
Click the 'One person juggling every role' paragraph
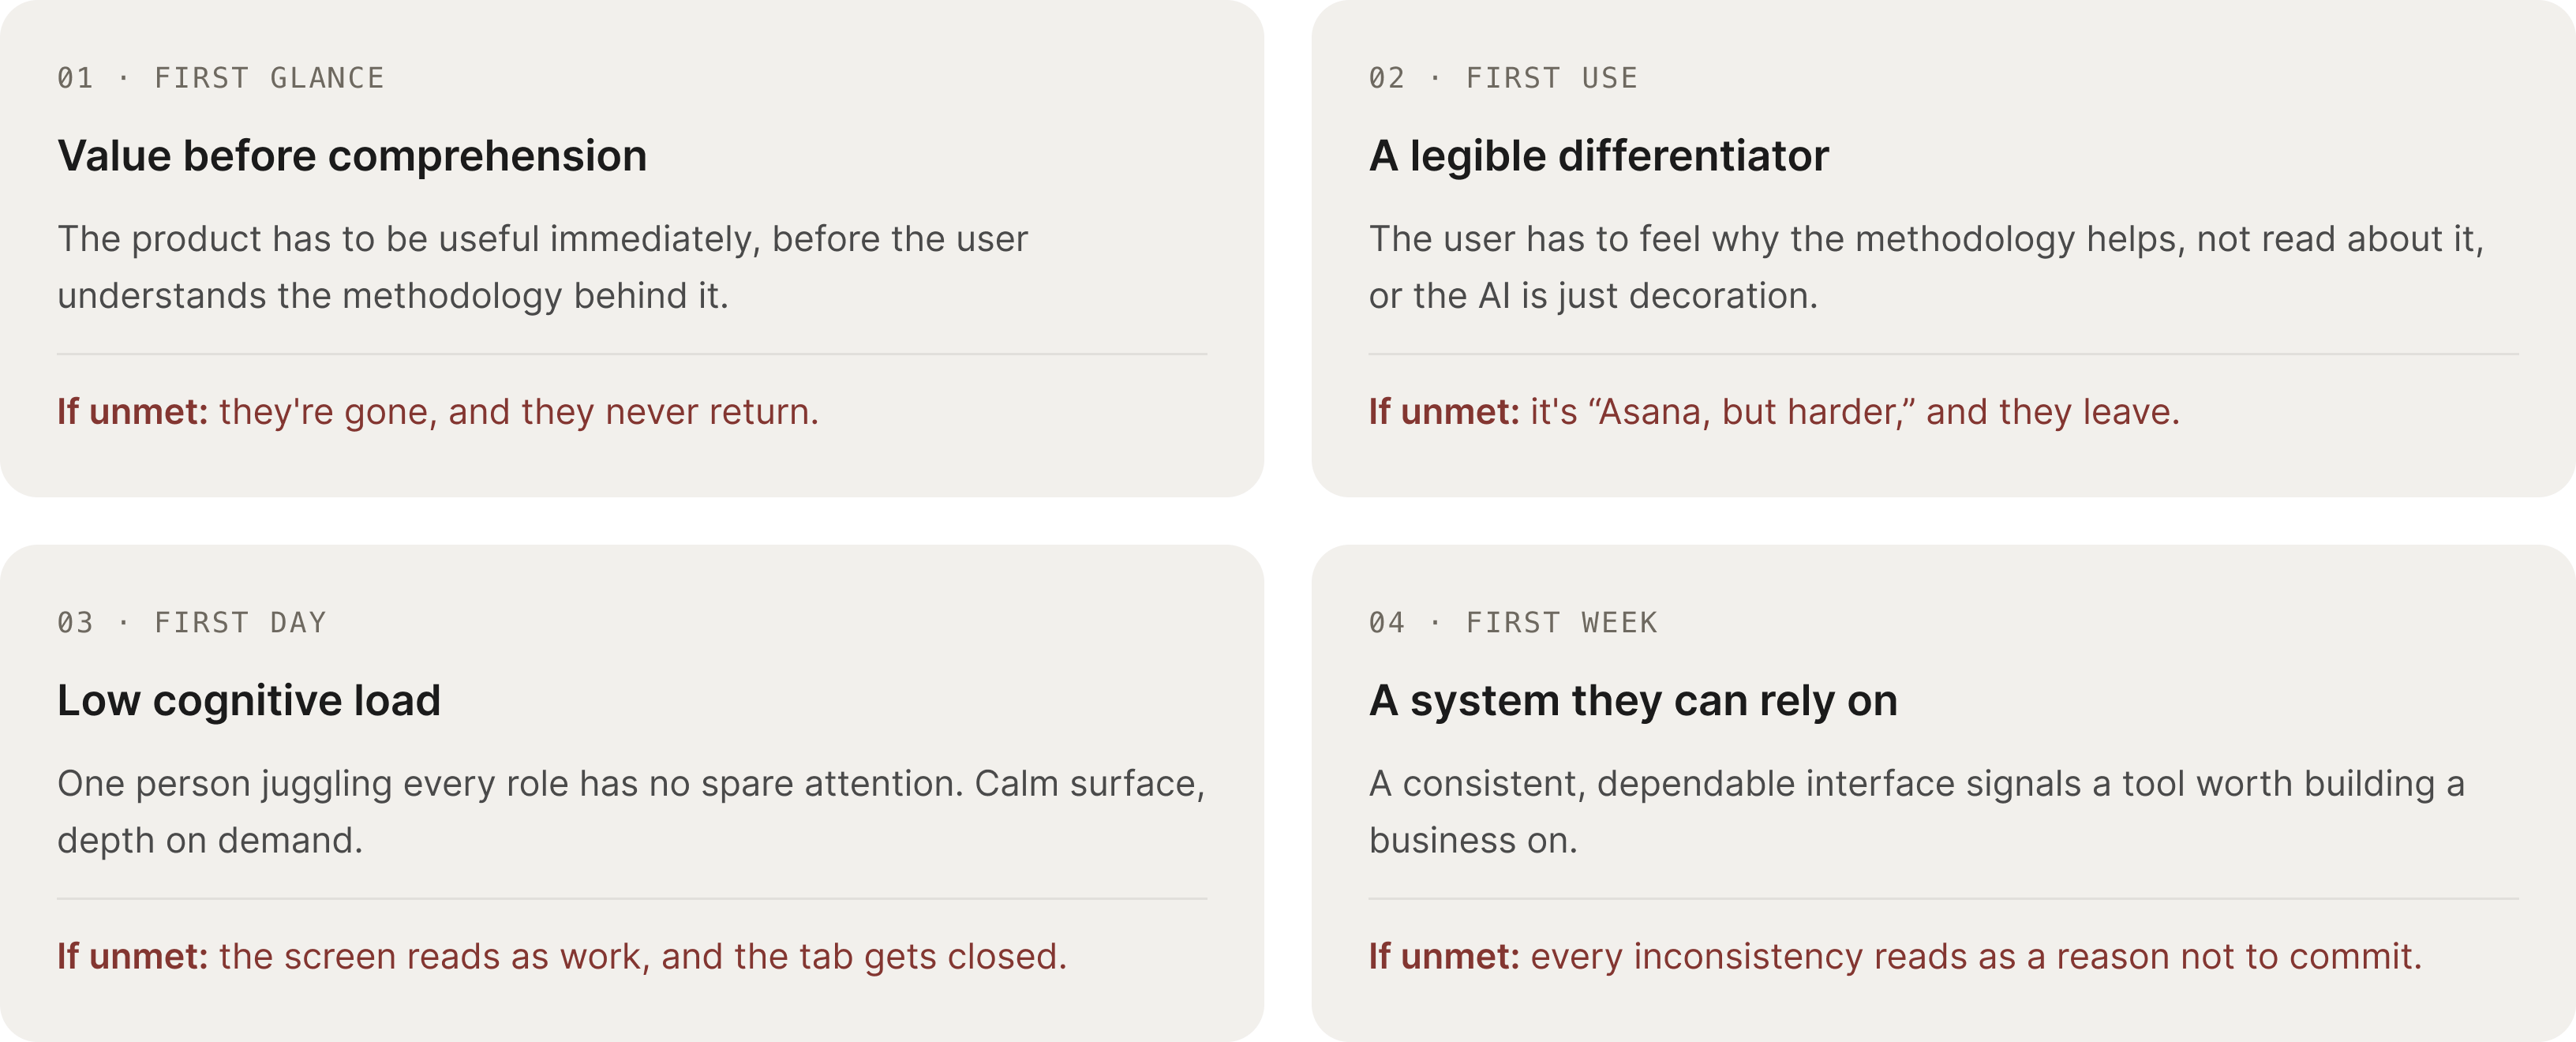point(631,811)
